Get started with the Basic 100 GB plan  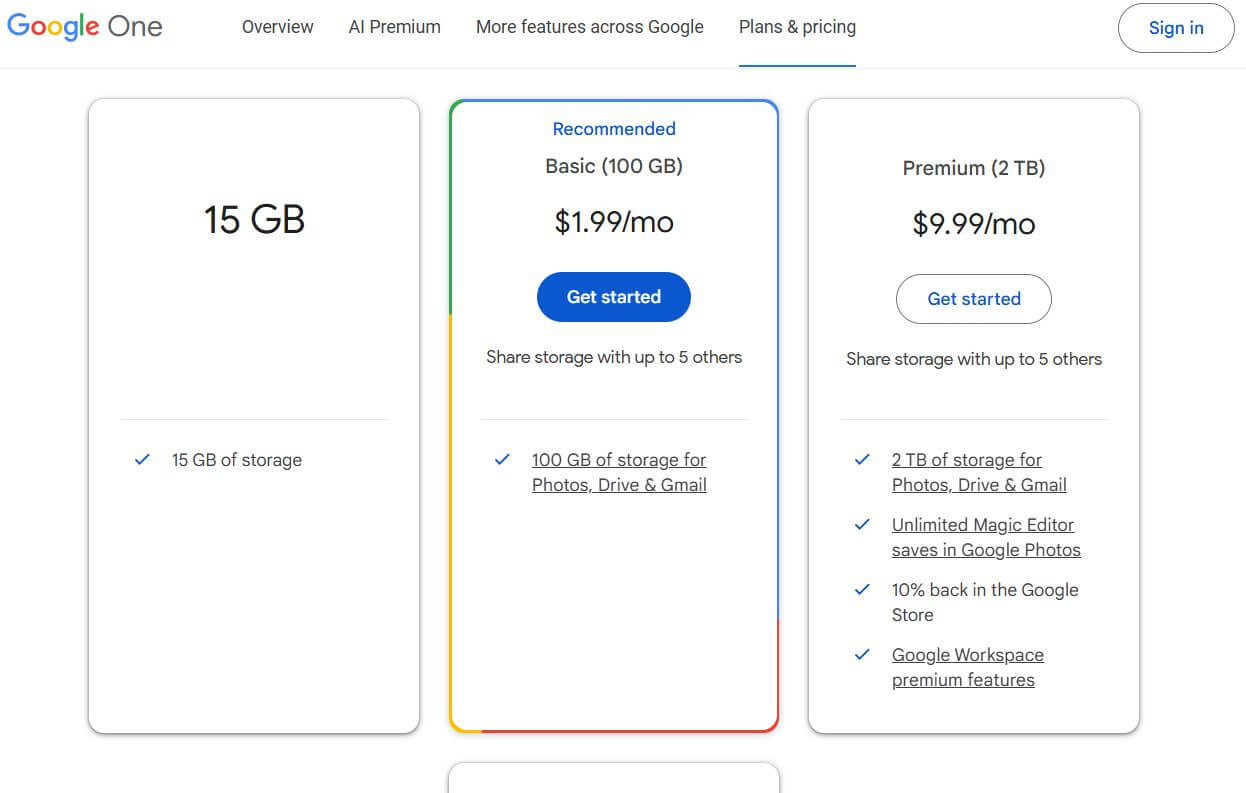(613, 296)
